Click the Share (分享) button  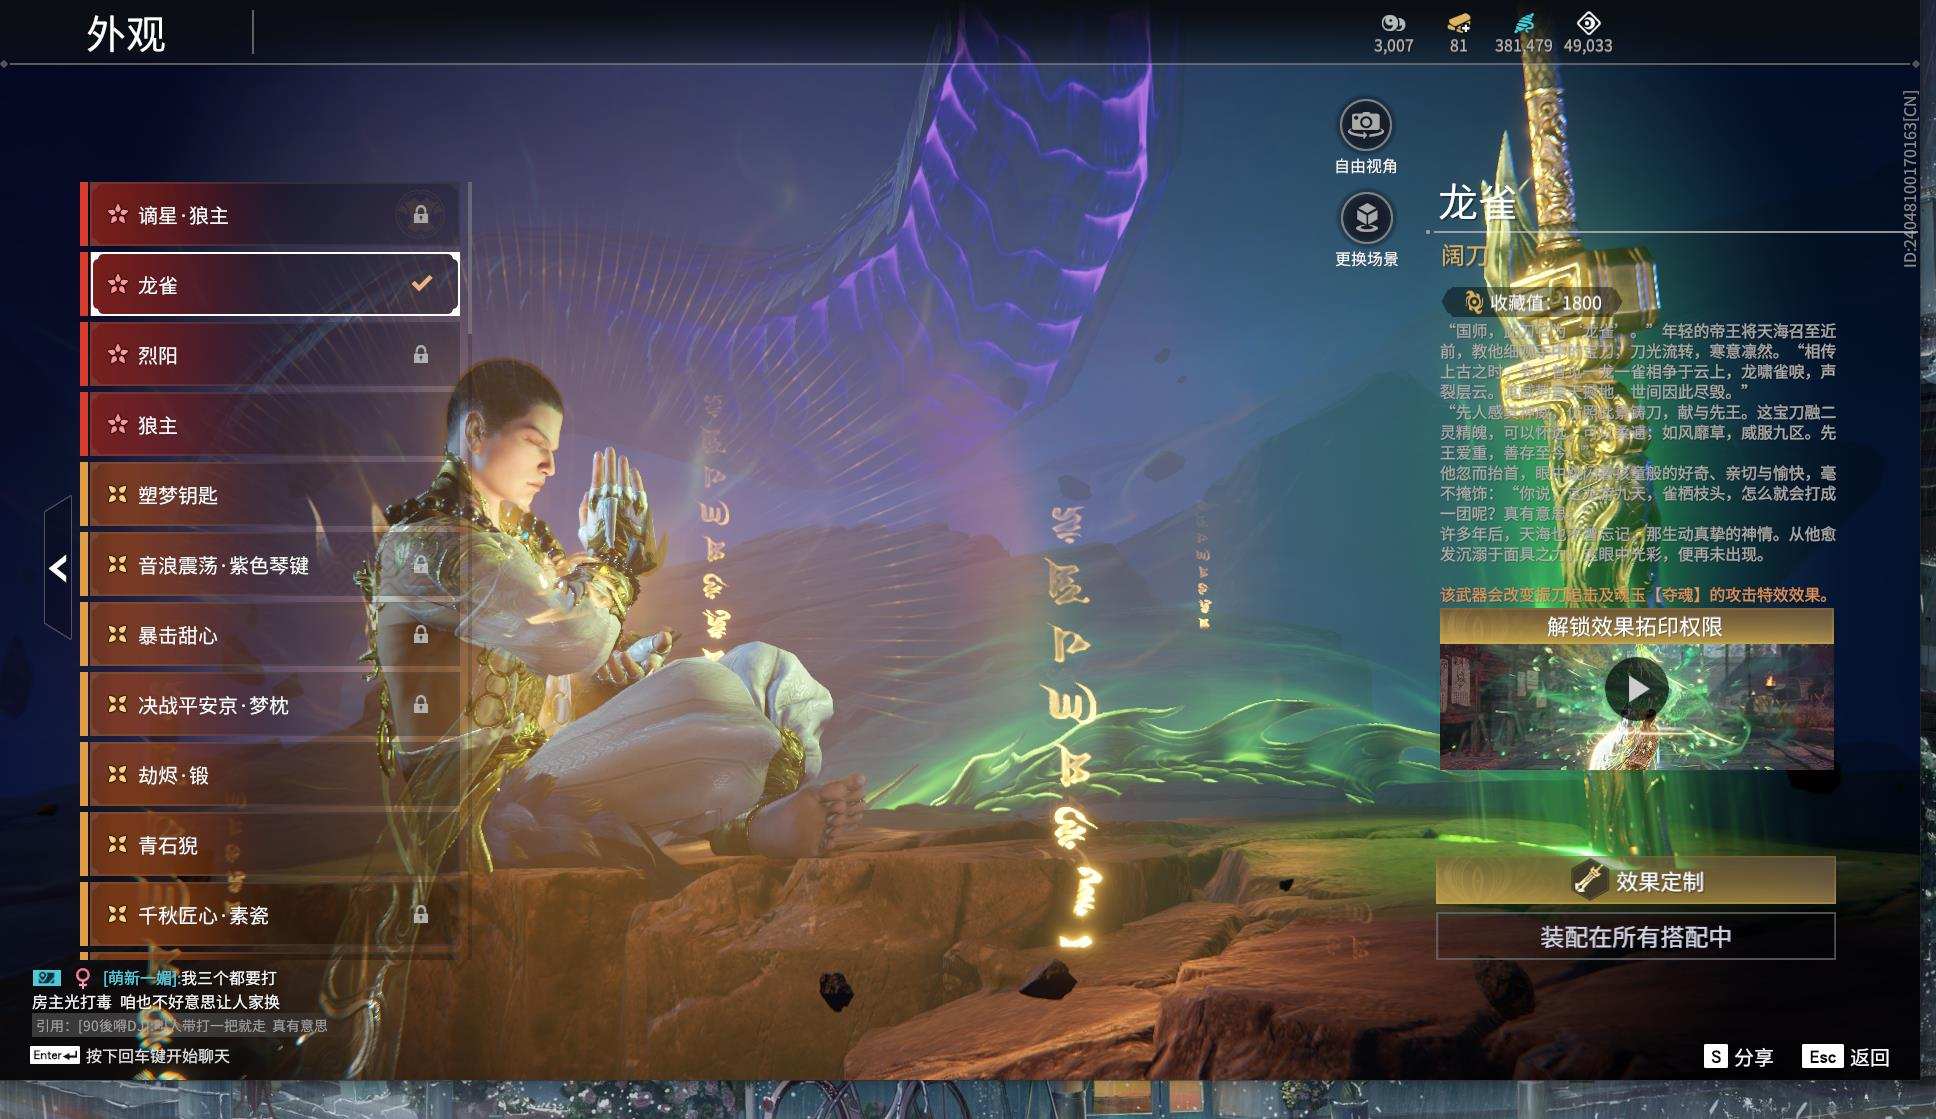coord(1738,1057)
